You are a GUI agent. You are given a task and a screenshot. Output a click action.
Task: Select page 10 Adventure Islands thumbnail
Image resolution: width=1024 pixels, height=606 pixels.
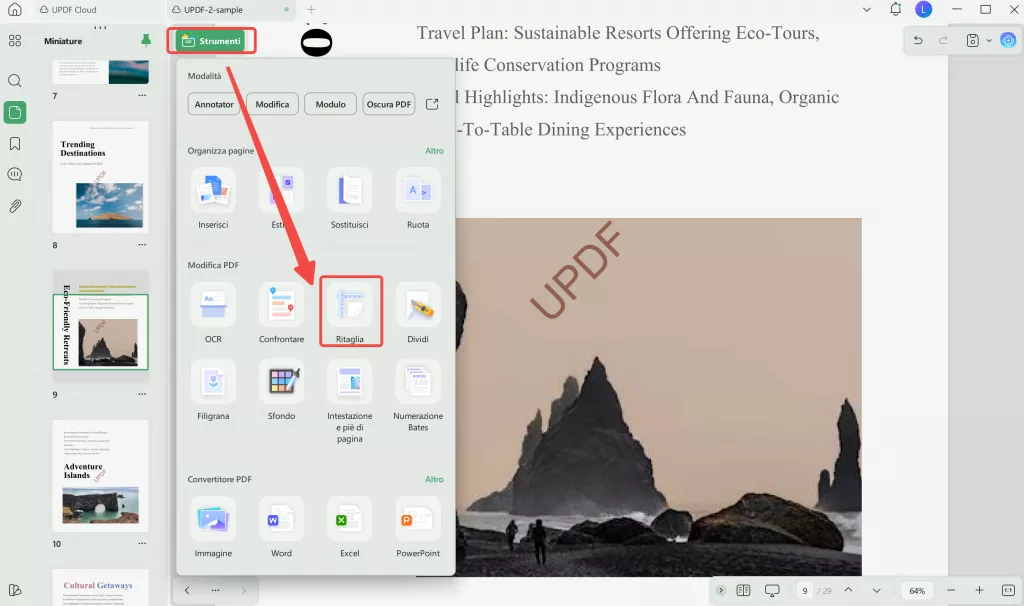click(x=101, y=476)
